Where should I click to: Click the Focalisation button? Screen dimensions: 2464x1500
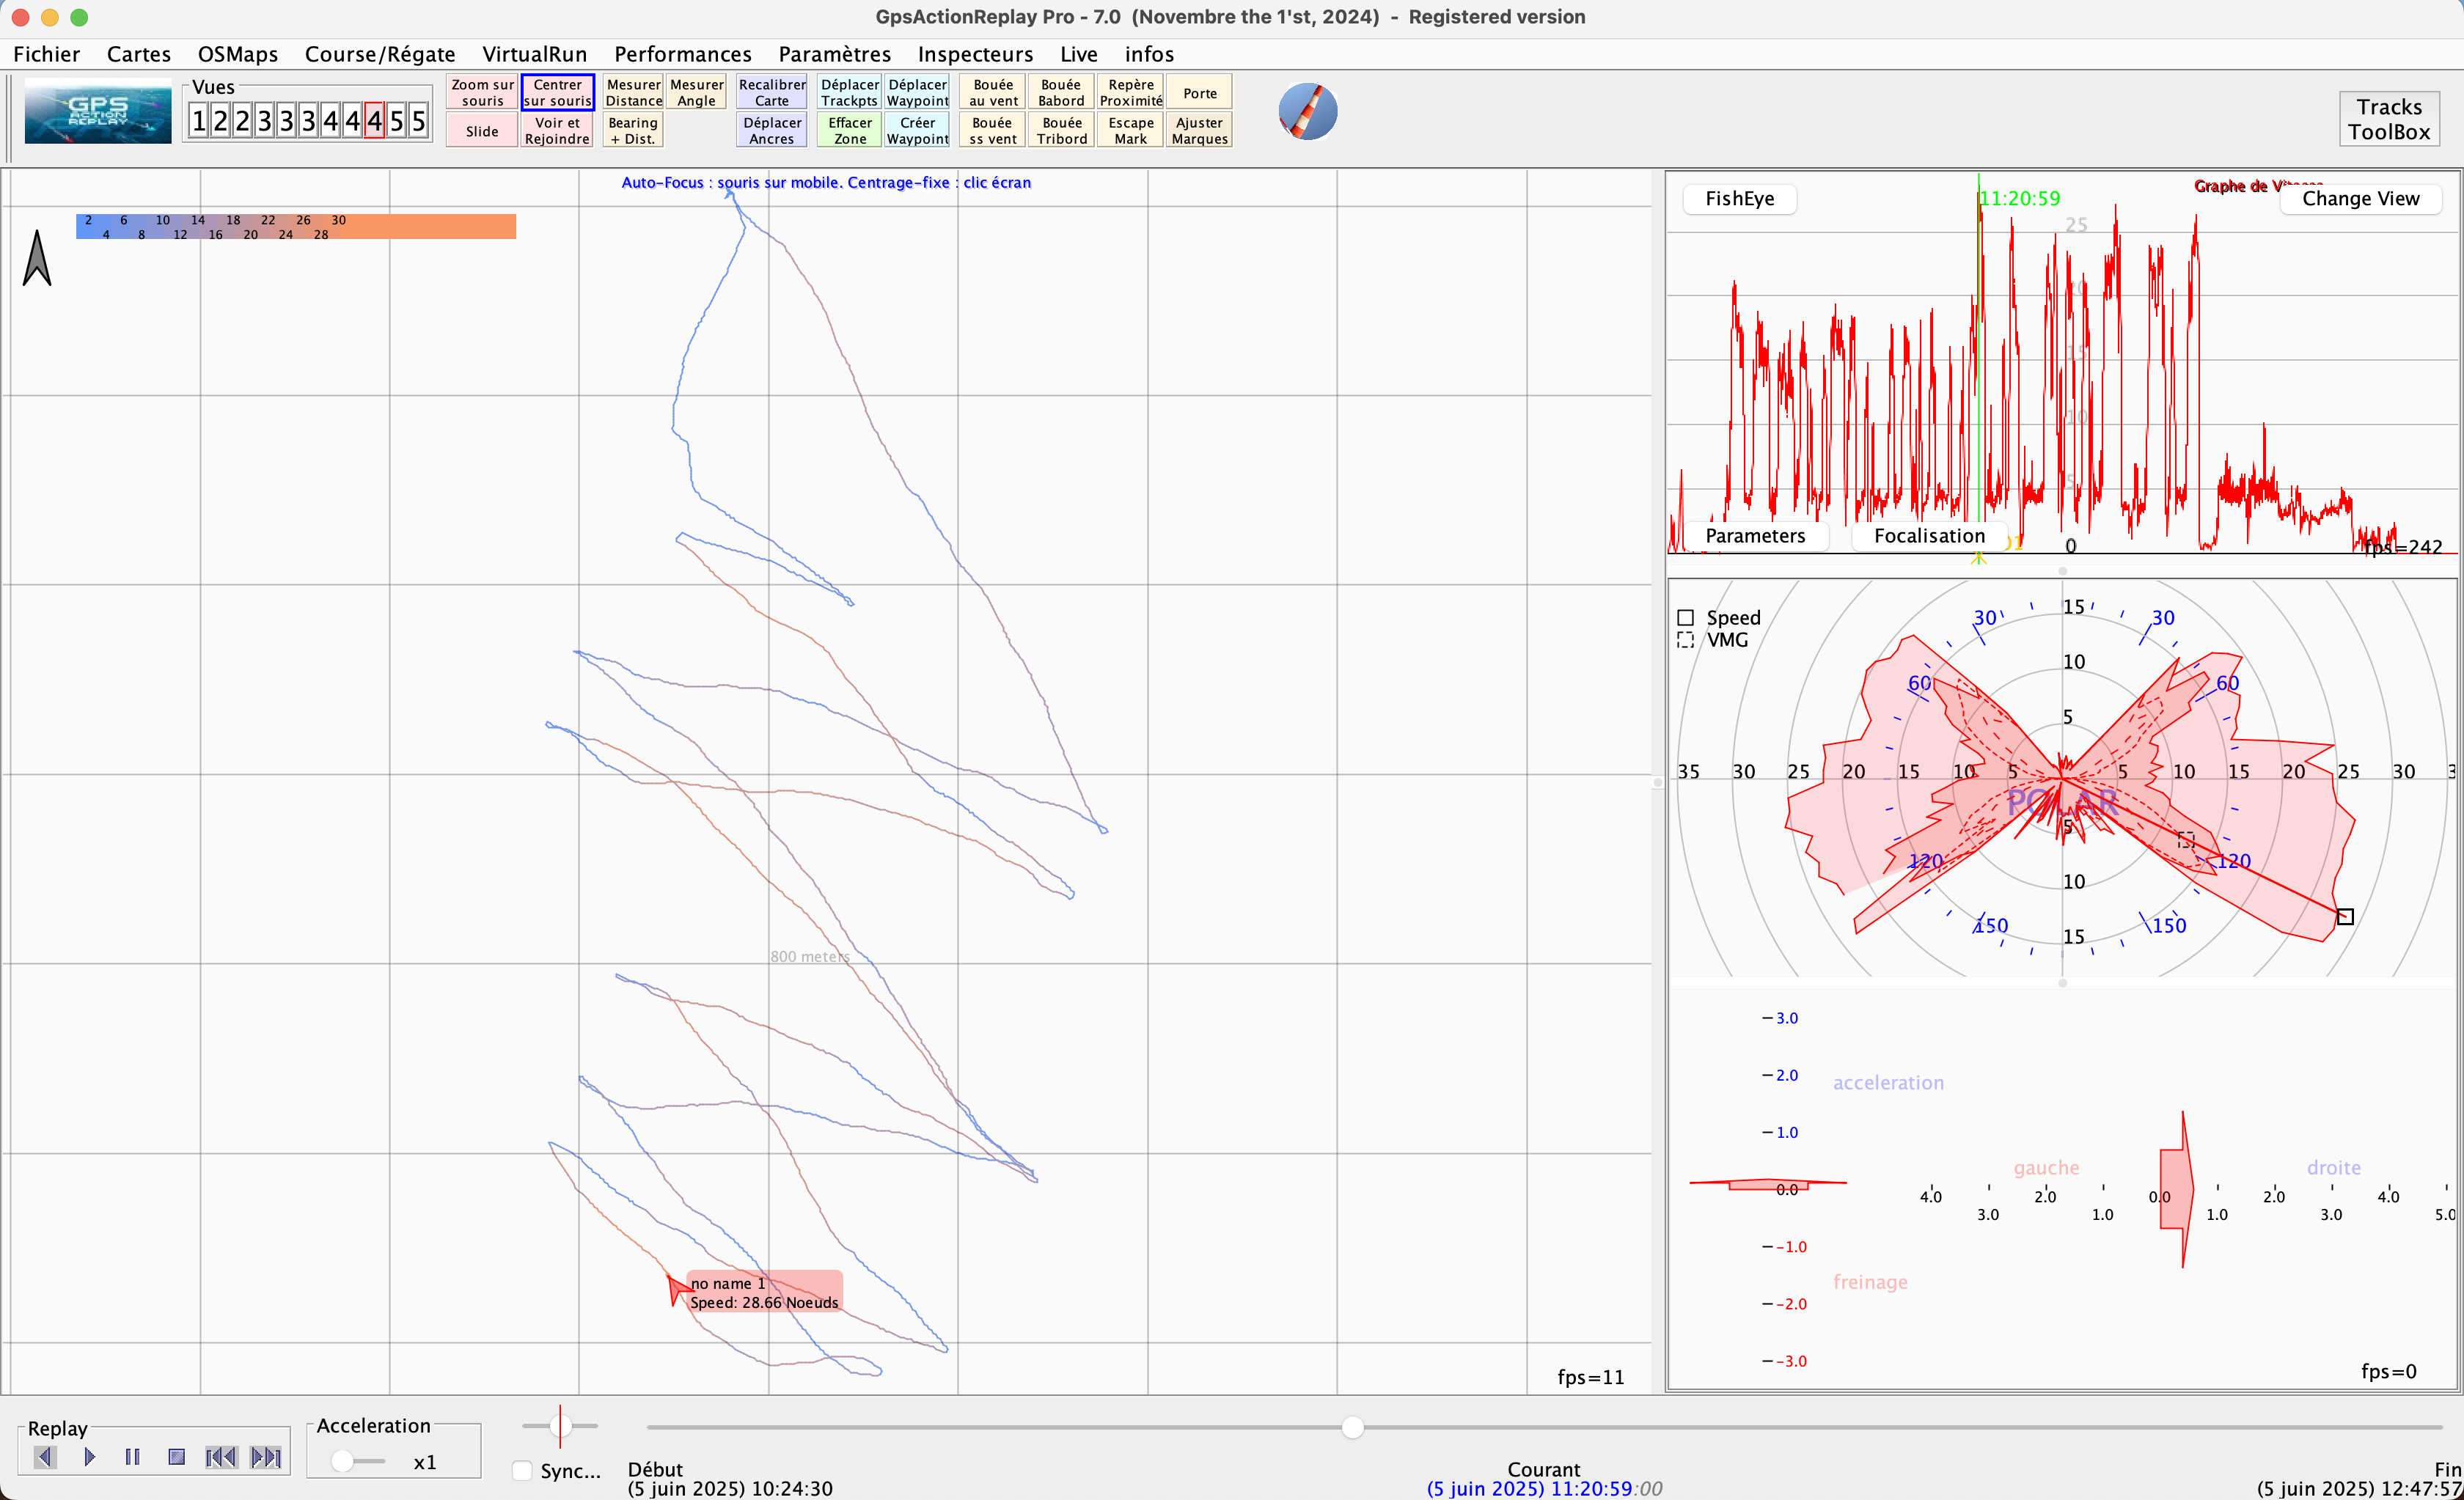pyautogui.click(x=1929, y=535)
